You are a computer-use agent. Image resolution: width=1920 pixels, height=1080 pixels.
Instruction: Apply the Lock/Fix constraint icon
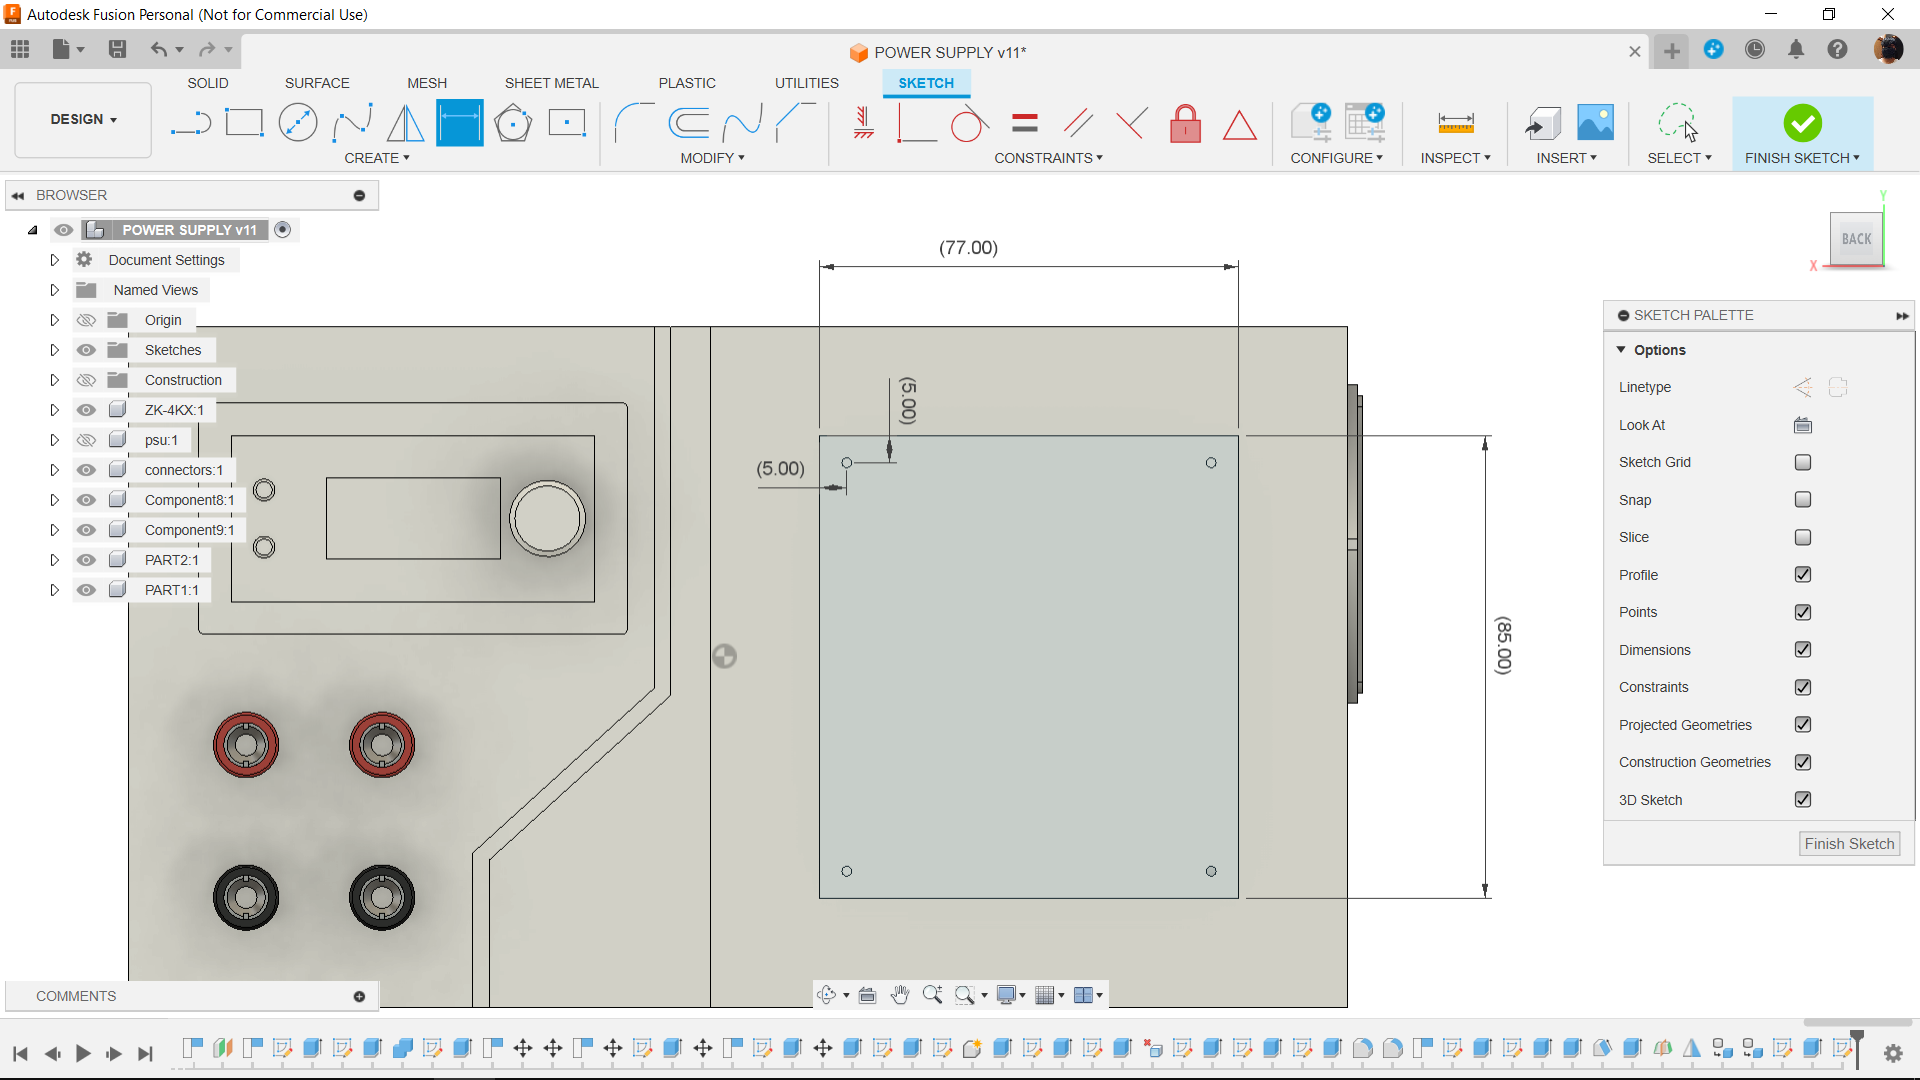pyautogui.click(x=1186, y=124)
